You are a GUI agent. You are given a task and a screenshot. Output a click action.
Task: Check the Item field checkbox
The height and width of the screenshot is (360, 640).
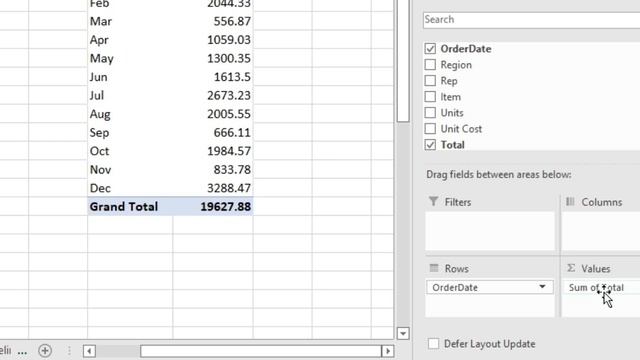[x=430, y=97]
